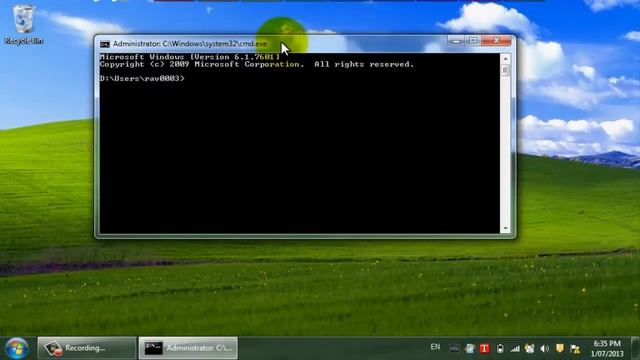Select the Administrator cmd taskbar button

188,348
